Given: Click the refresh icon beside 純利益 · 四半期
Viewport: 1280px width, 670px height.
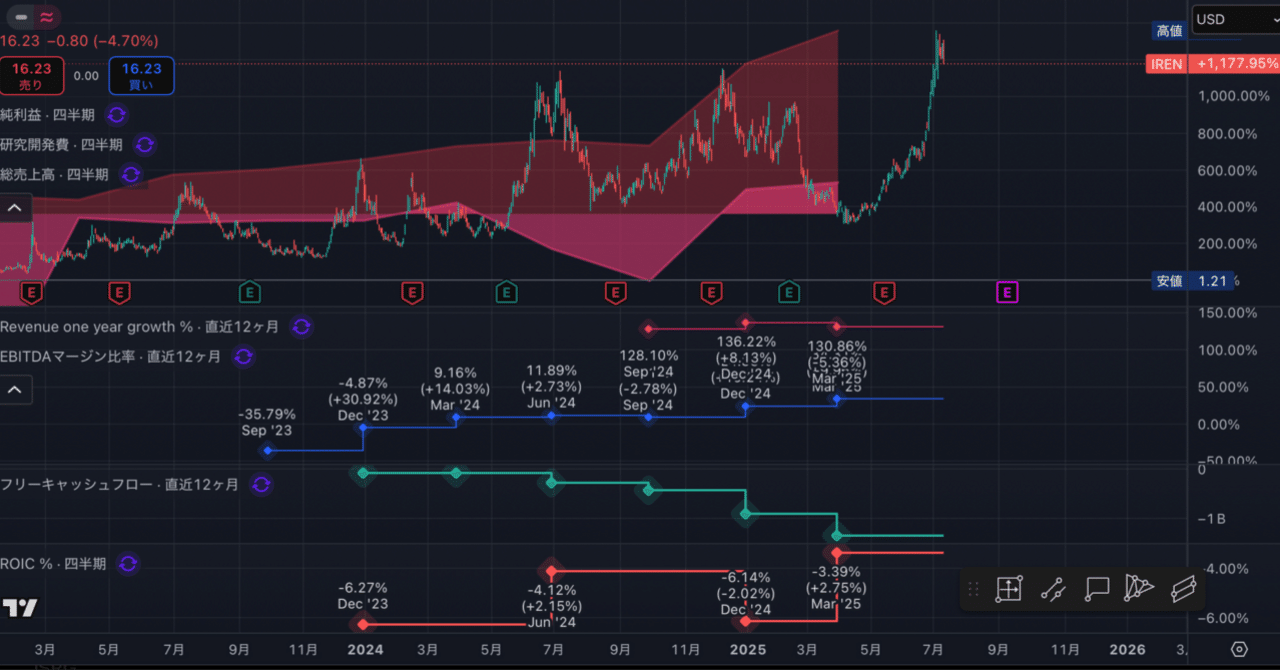Looking at the screenshot, I should [x=117, y=115].
